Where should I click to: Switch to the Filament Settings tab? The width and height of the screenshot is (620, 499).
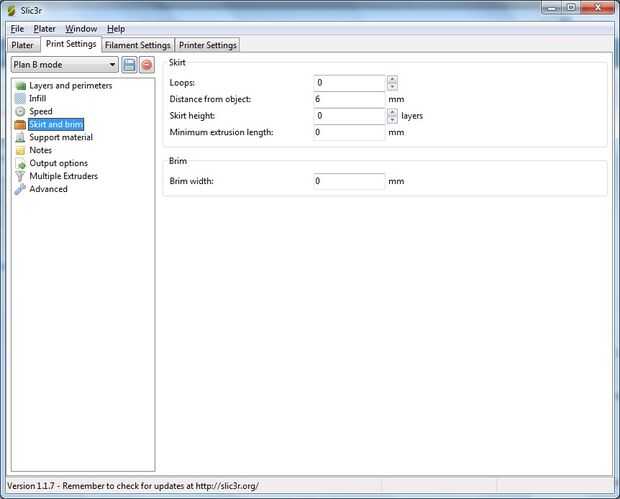click(x=138, y=45)
